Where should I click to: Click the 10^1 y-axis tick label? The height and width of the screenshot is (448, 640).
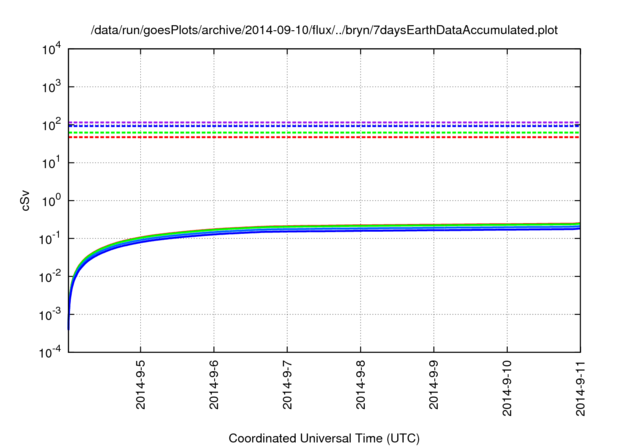tap(52, 163)
